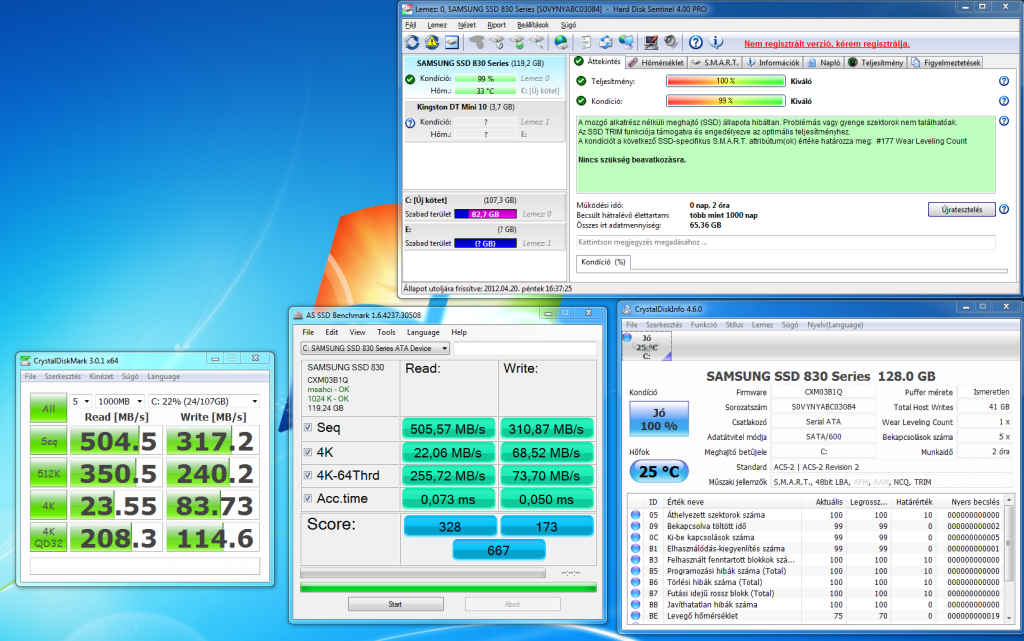
Task: Open the Riport menu in Hard Disk Sentinel
Action: [x=496, y=25]
